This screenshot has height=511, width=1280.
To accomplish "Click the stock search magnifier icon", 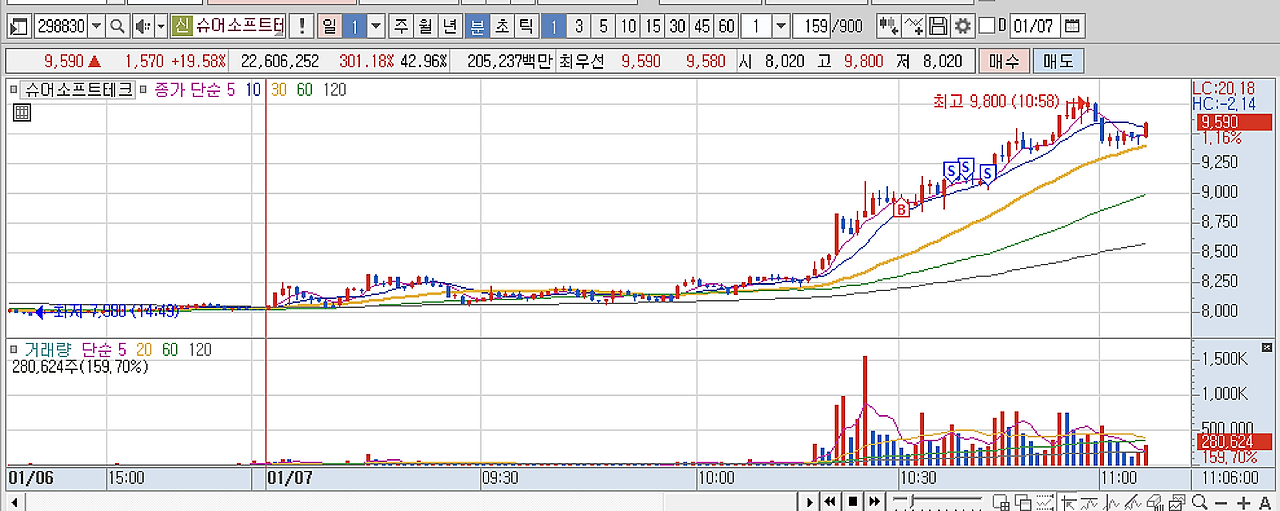I will click(x=118, y=26).
